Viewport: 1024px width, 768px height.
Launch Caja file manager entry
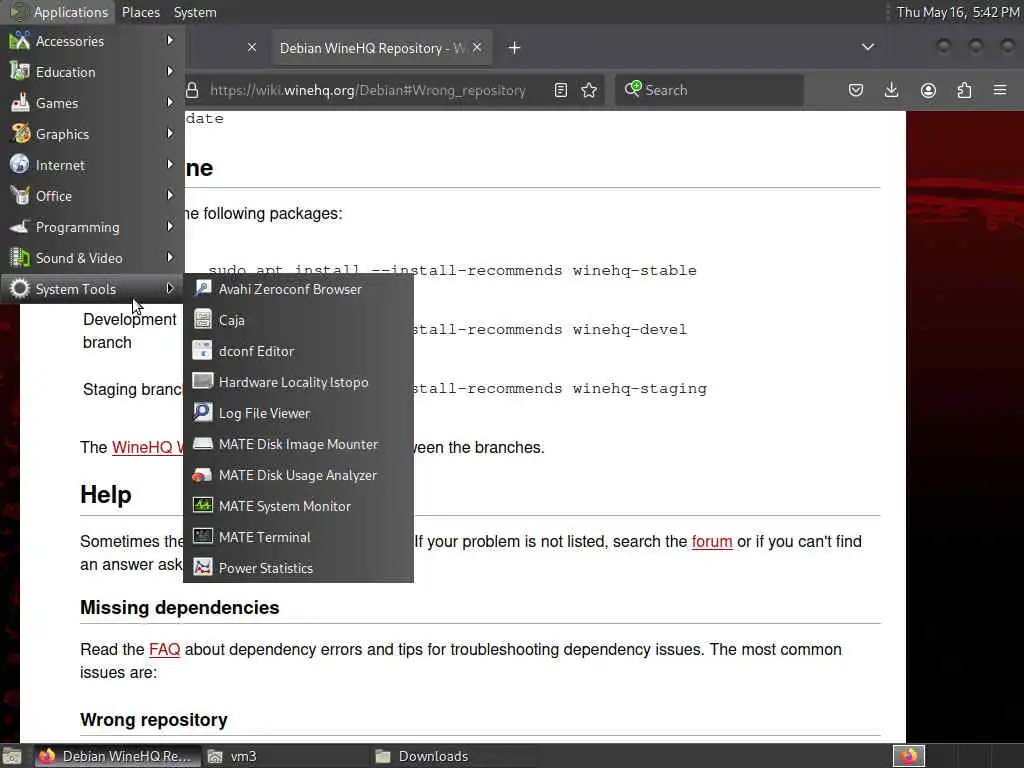[x=298, y=320]
